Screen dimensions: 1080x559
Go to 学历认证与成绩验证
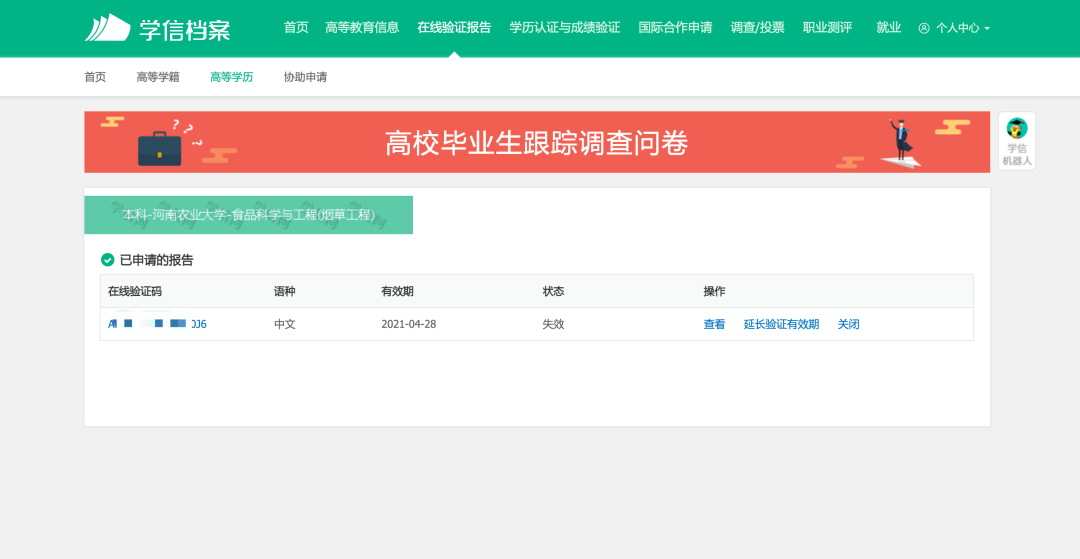point(564,28)
